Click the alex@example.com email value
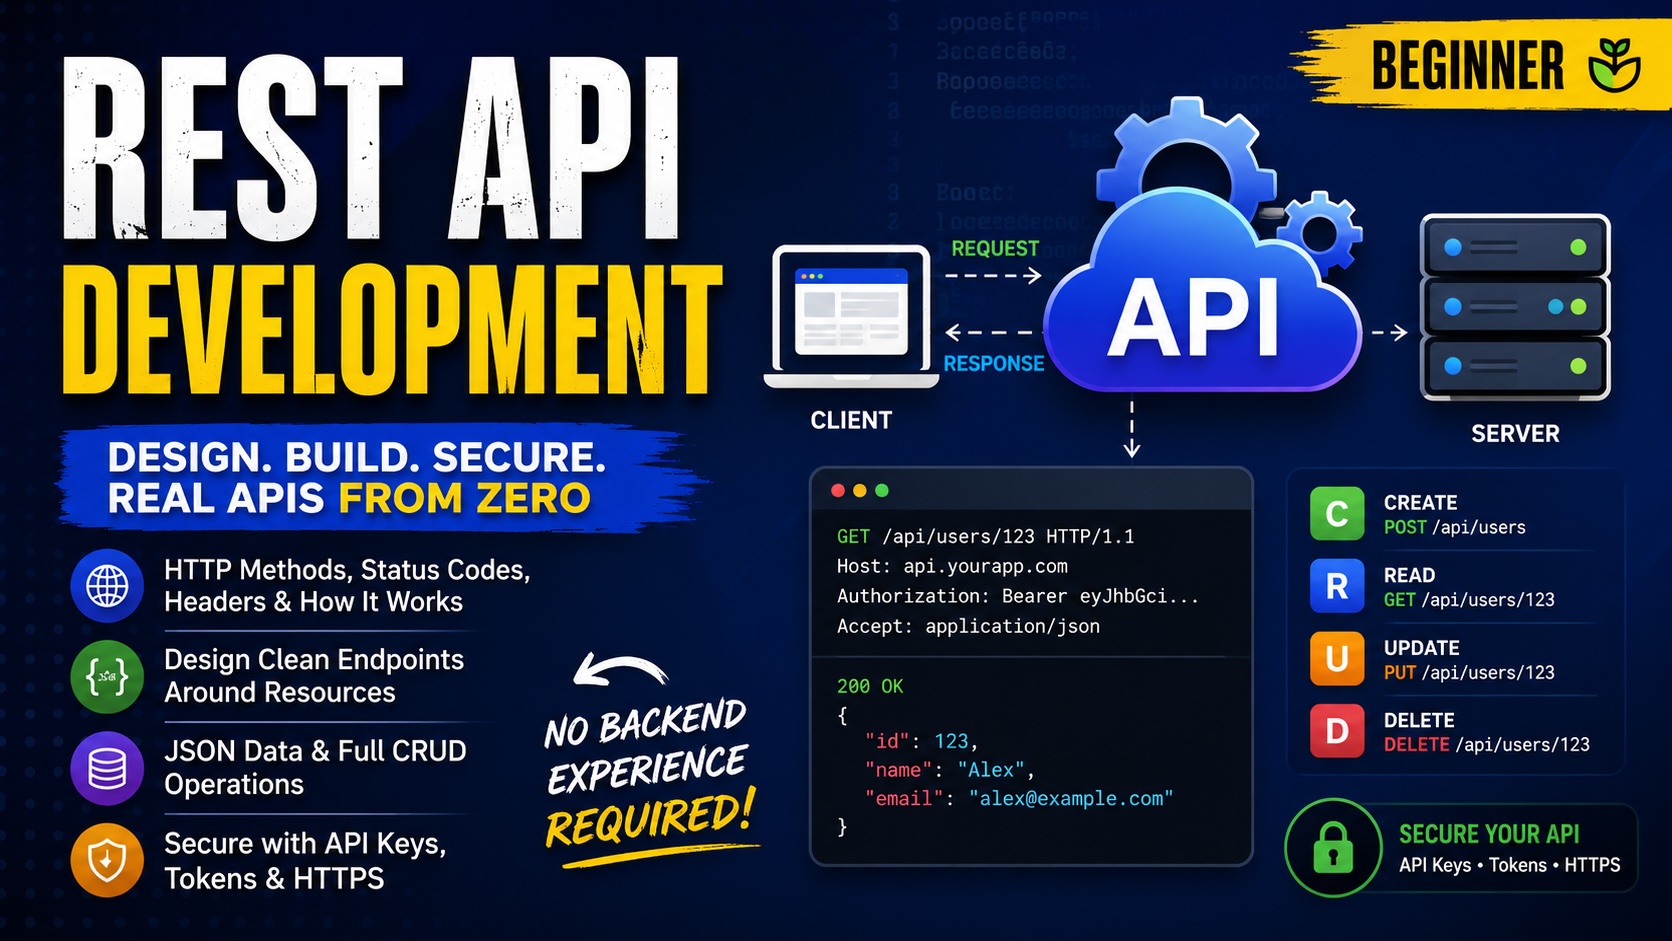1672x941 pixels. [1071, 798]
